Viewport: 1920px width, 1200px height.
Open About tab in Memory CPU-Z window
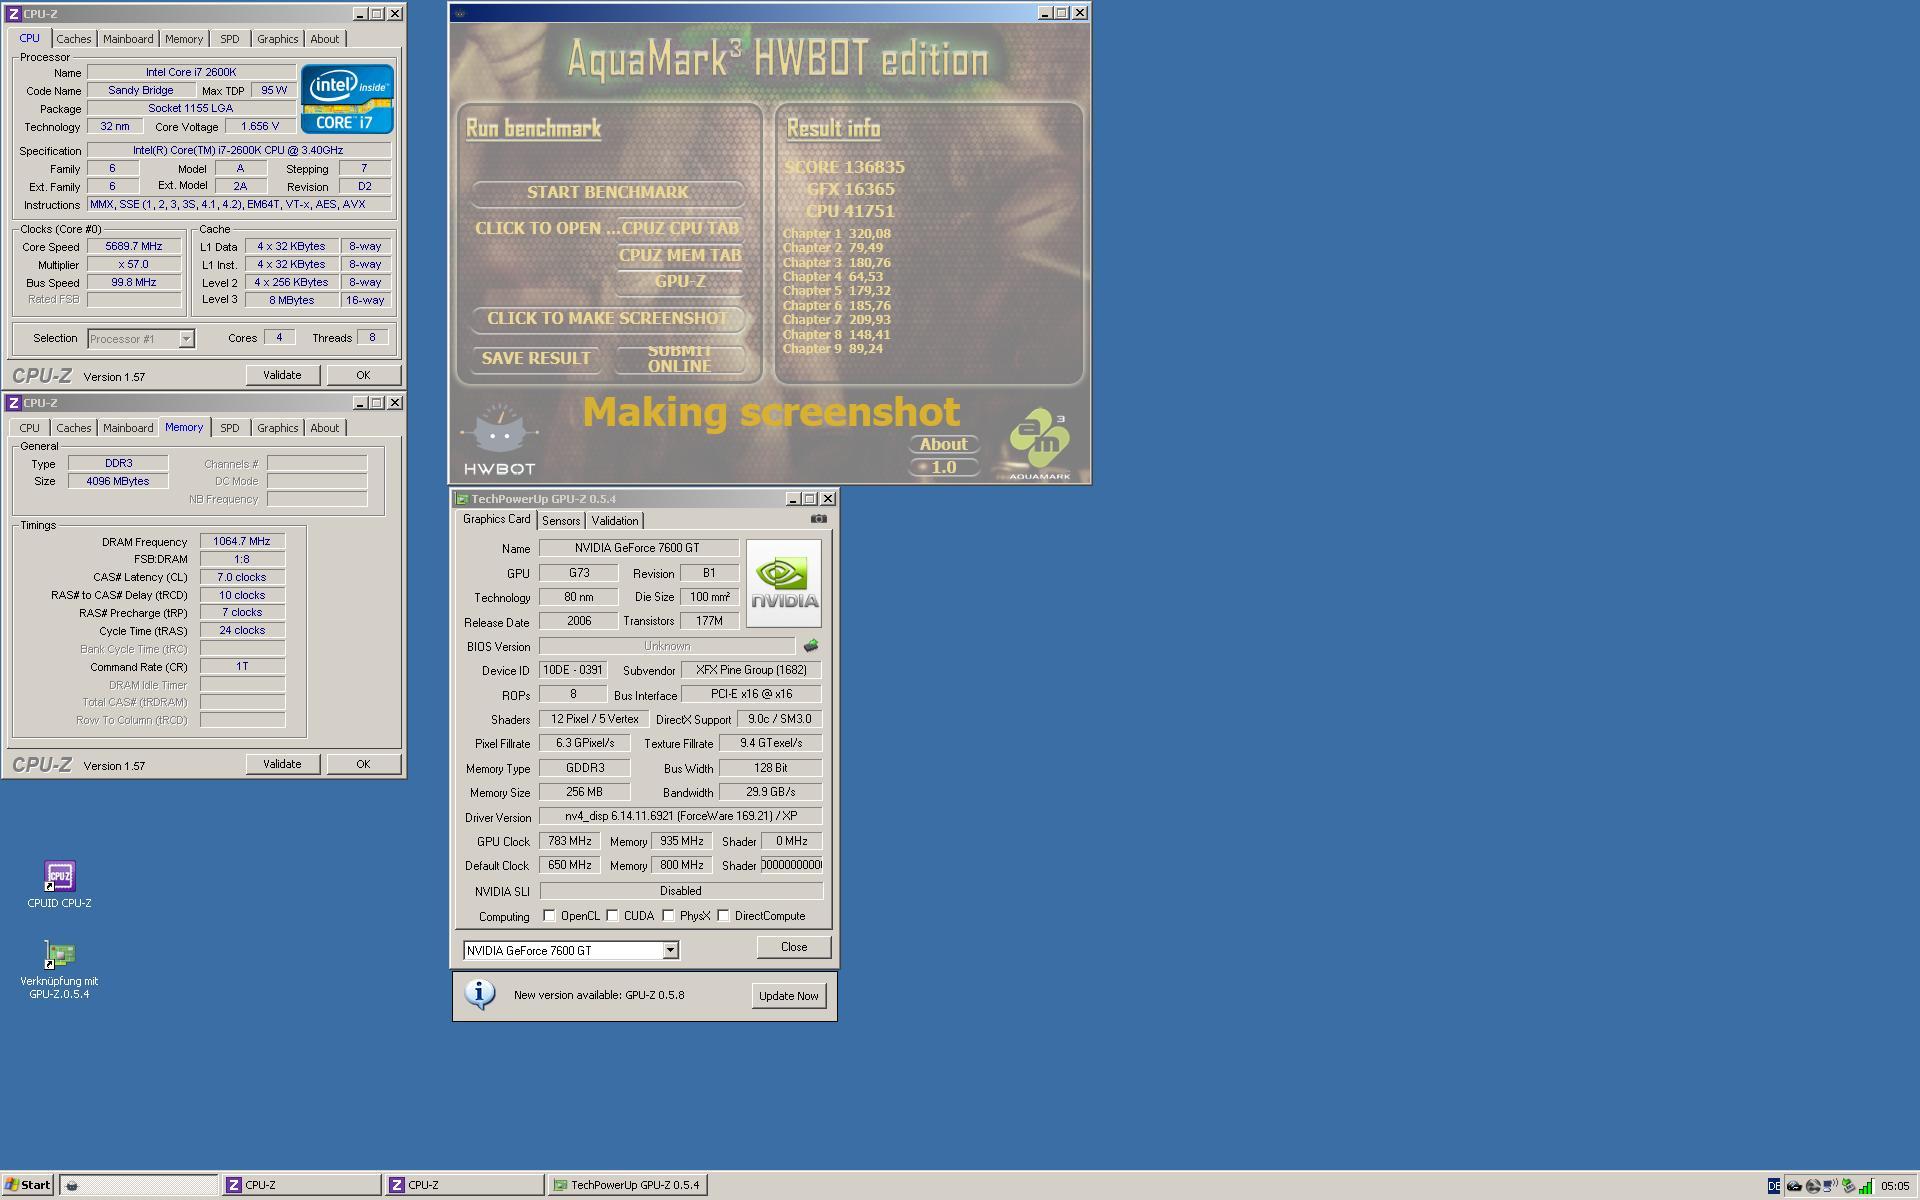324,428
